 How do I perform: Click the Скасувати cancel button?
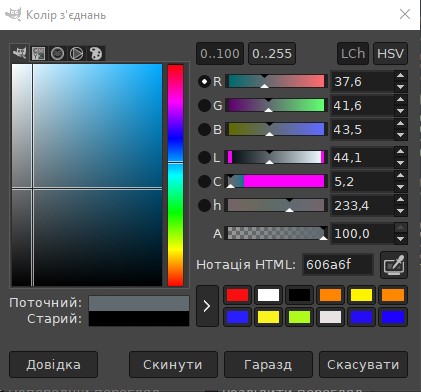(363, 364)
